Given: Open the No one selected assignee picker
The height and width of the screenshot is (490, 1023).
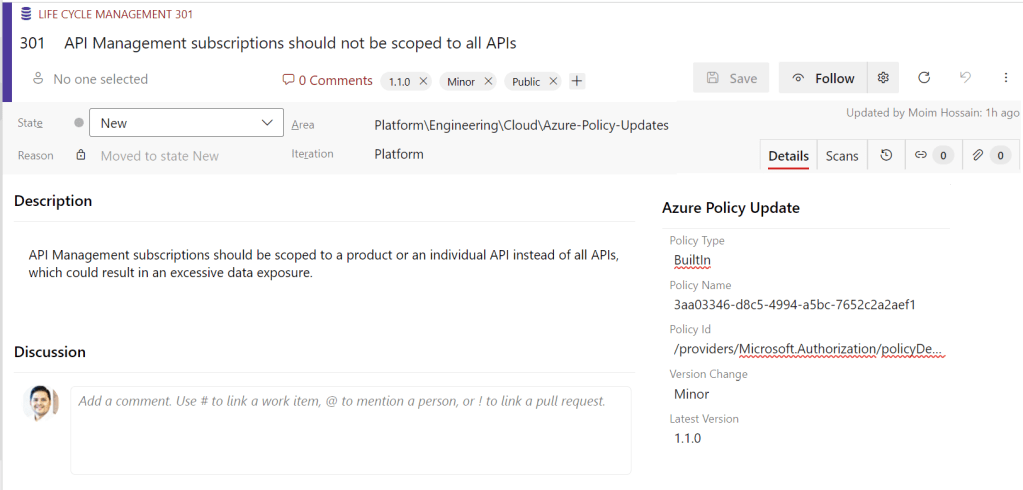Looking at the screenshot, I should click(x=99, y=79).
